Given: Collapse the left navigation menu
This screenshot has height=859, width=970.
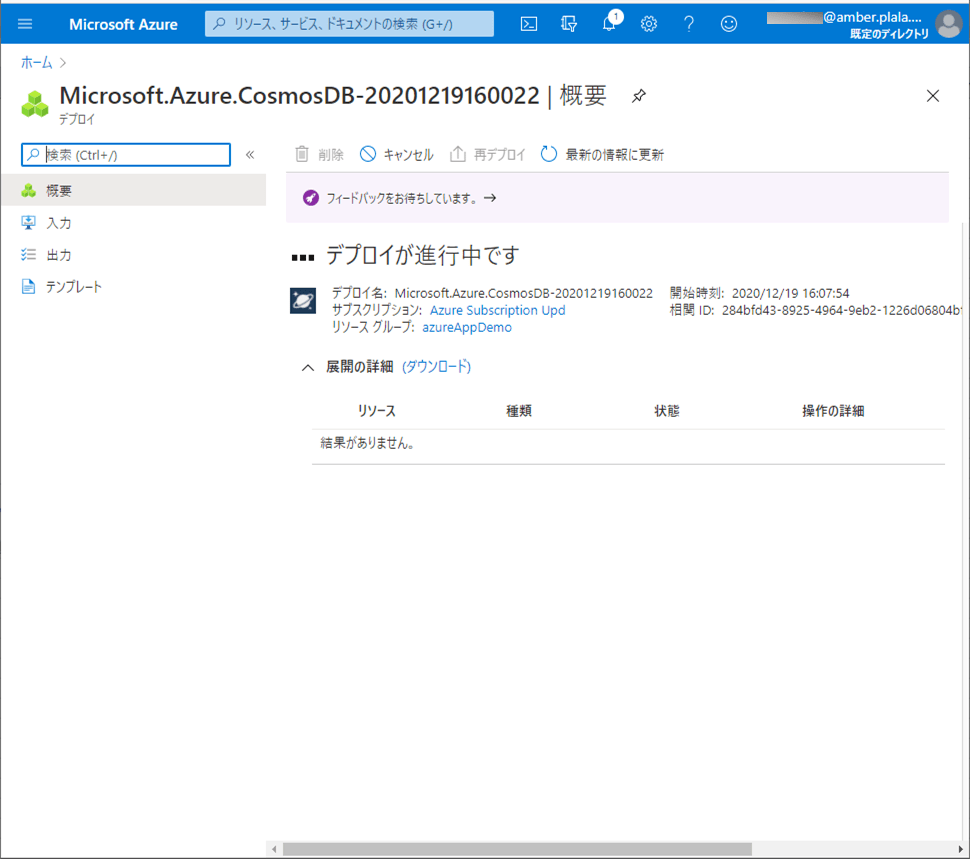Looking at the screenshot, I should click(x=250, y=155).
